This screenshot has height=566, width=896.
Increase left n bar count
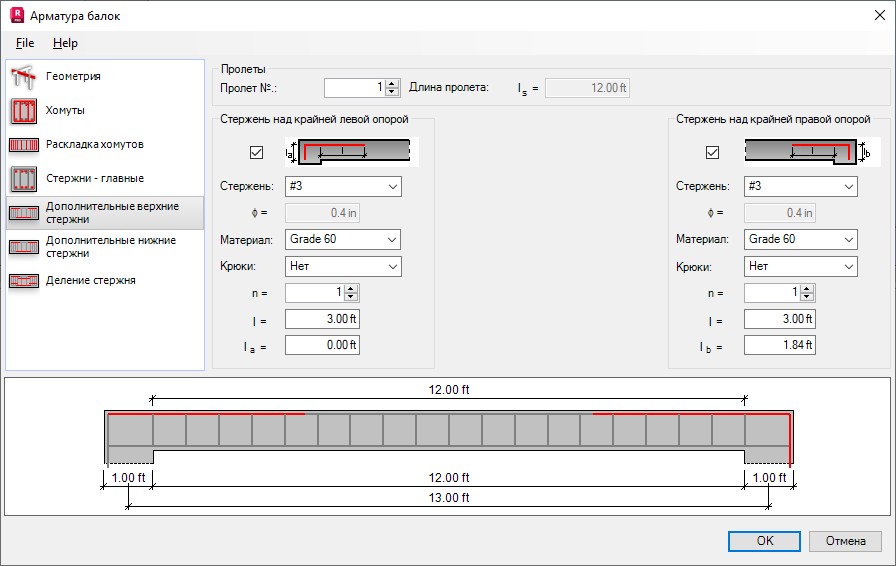pyautogui.click(x=351, y=289)
